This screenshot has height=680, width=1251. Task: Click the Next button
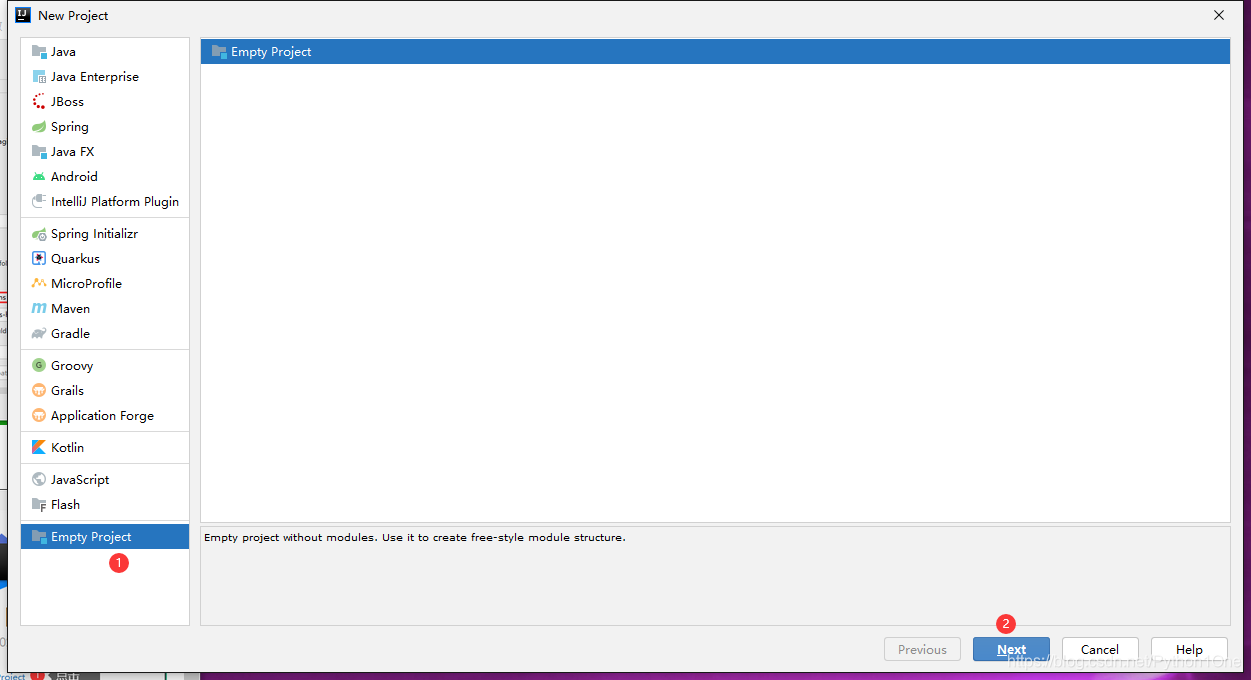(1011, 649)
